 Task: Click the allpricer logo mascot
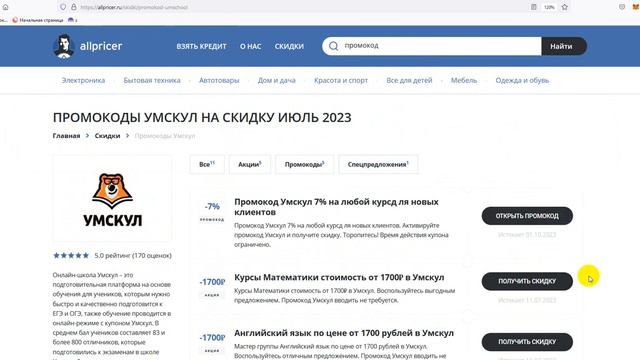pos(63,46)
